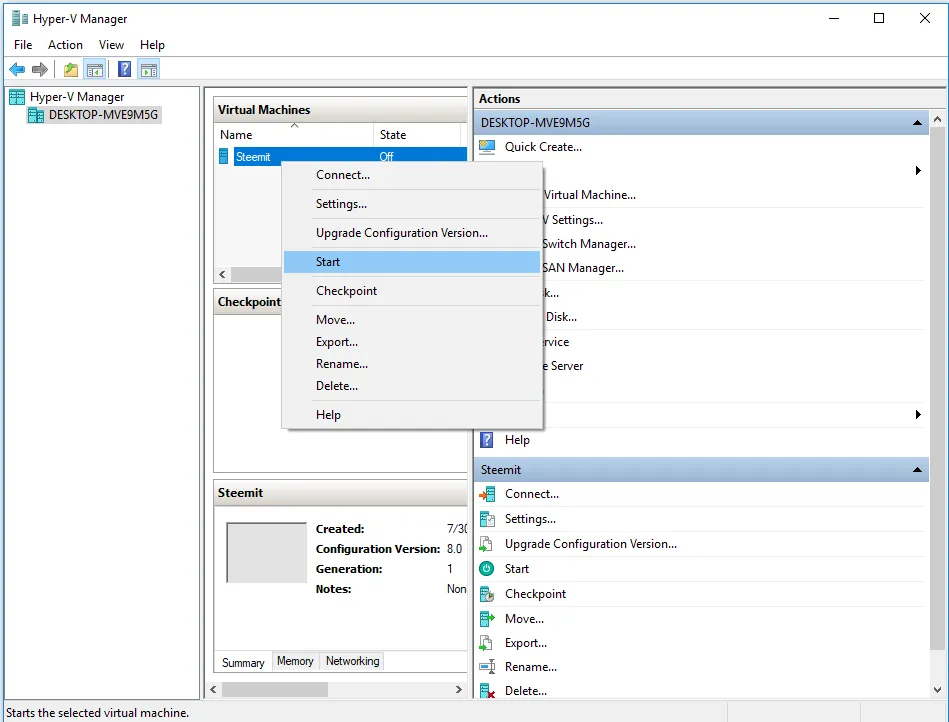Click Rename... in Steemit actions list

[x=531, y=667]
